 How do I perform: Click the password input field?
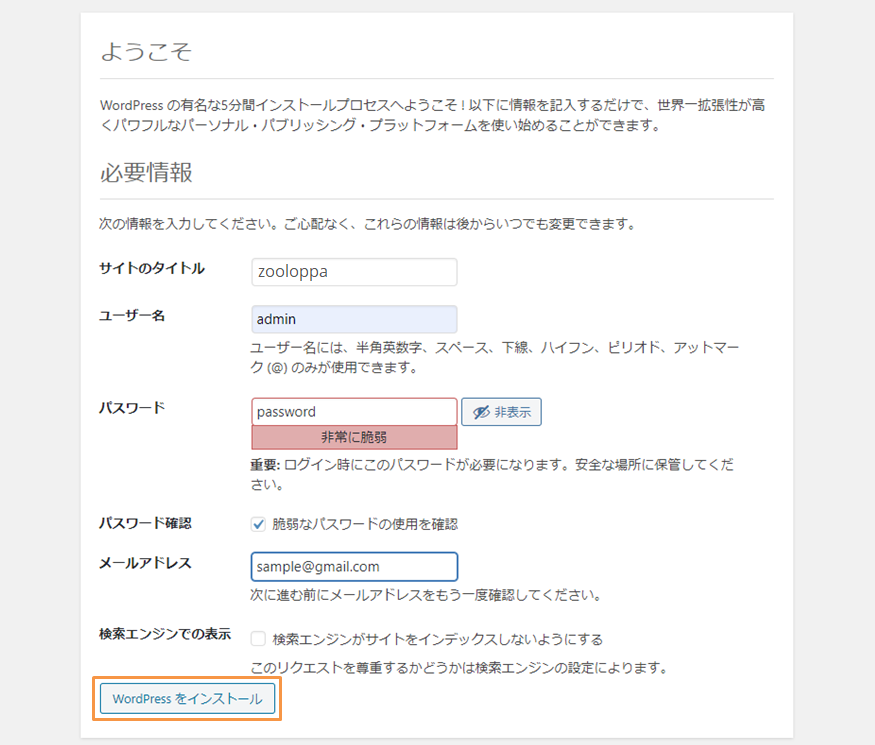click(354, 412)
